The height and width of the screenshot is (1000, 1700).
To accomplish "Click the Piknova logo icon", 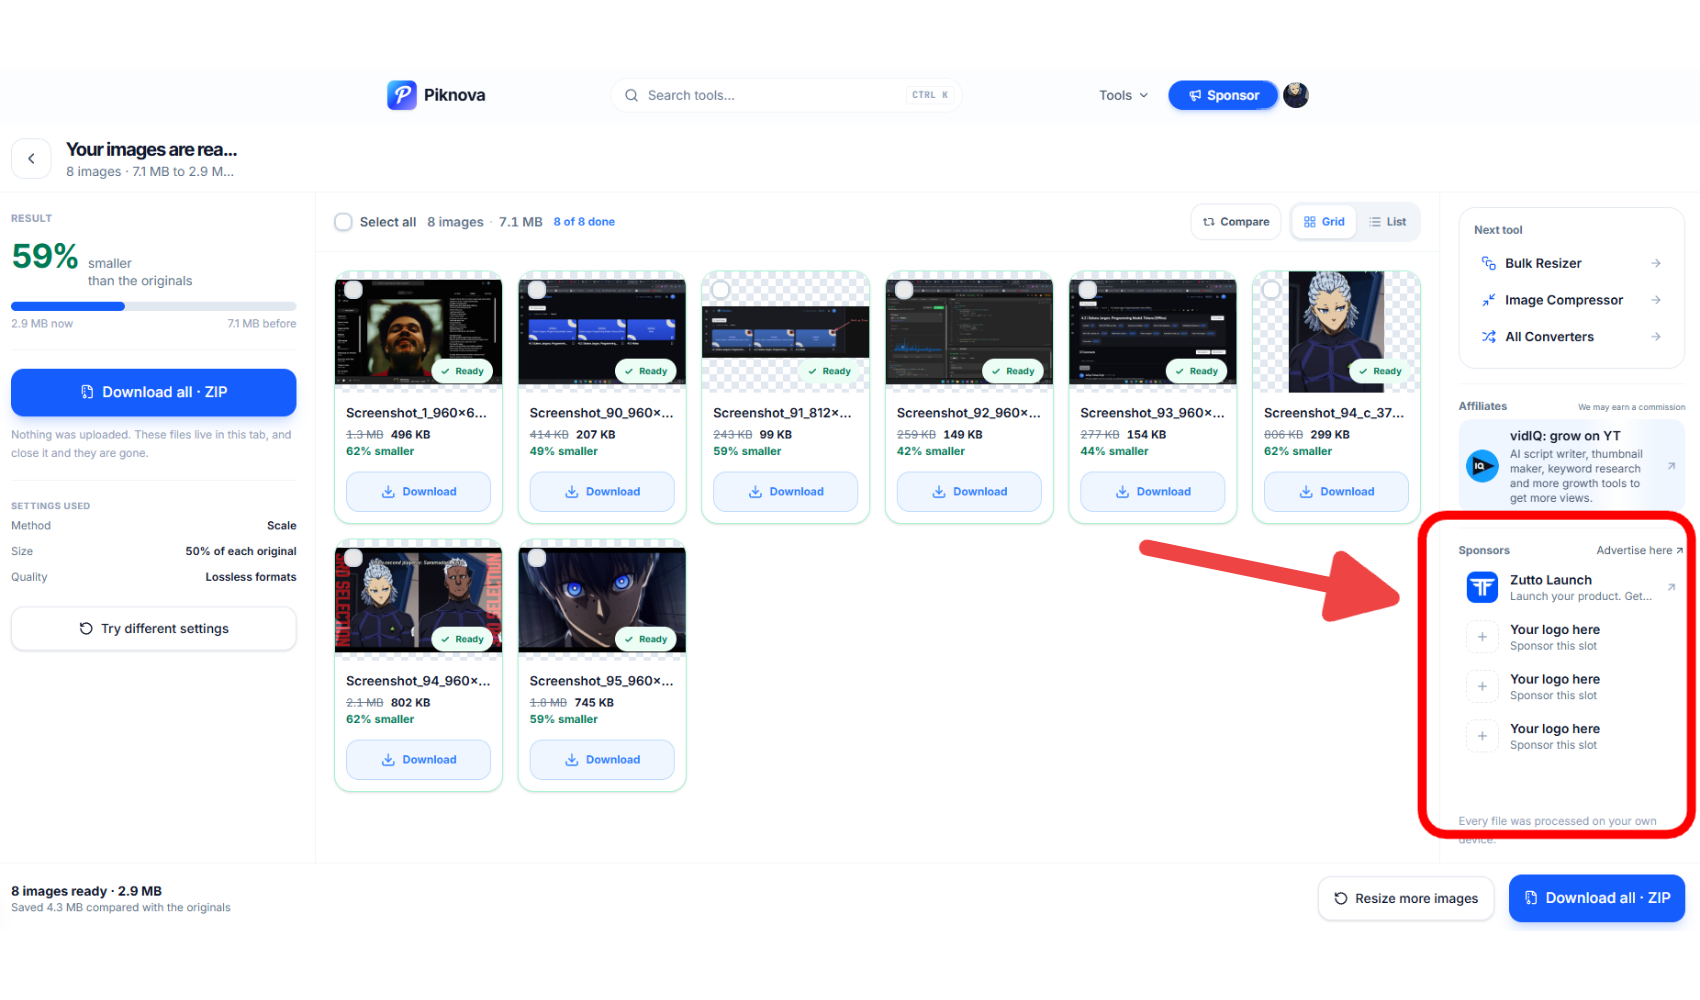I will click(402, 95).
